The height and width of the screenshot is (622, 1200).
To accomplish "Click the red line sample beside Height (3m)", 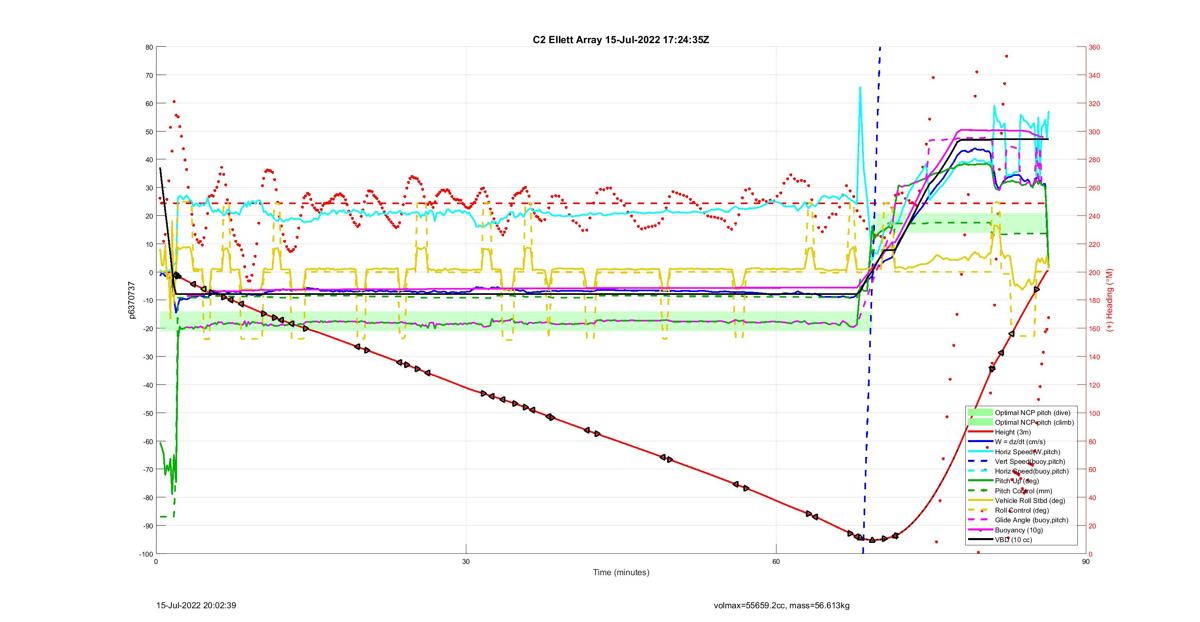I will (981, 432).
